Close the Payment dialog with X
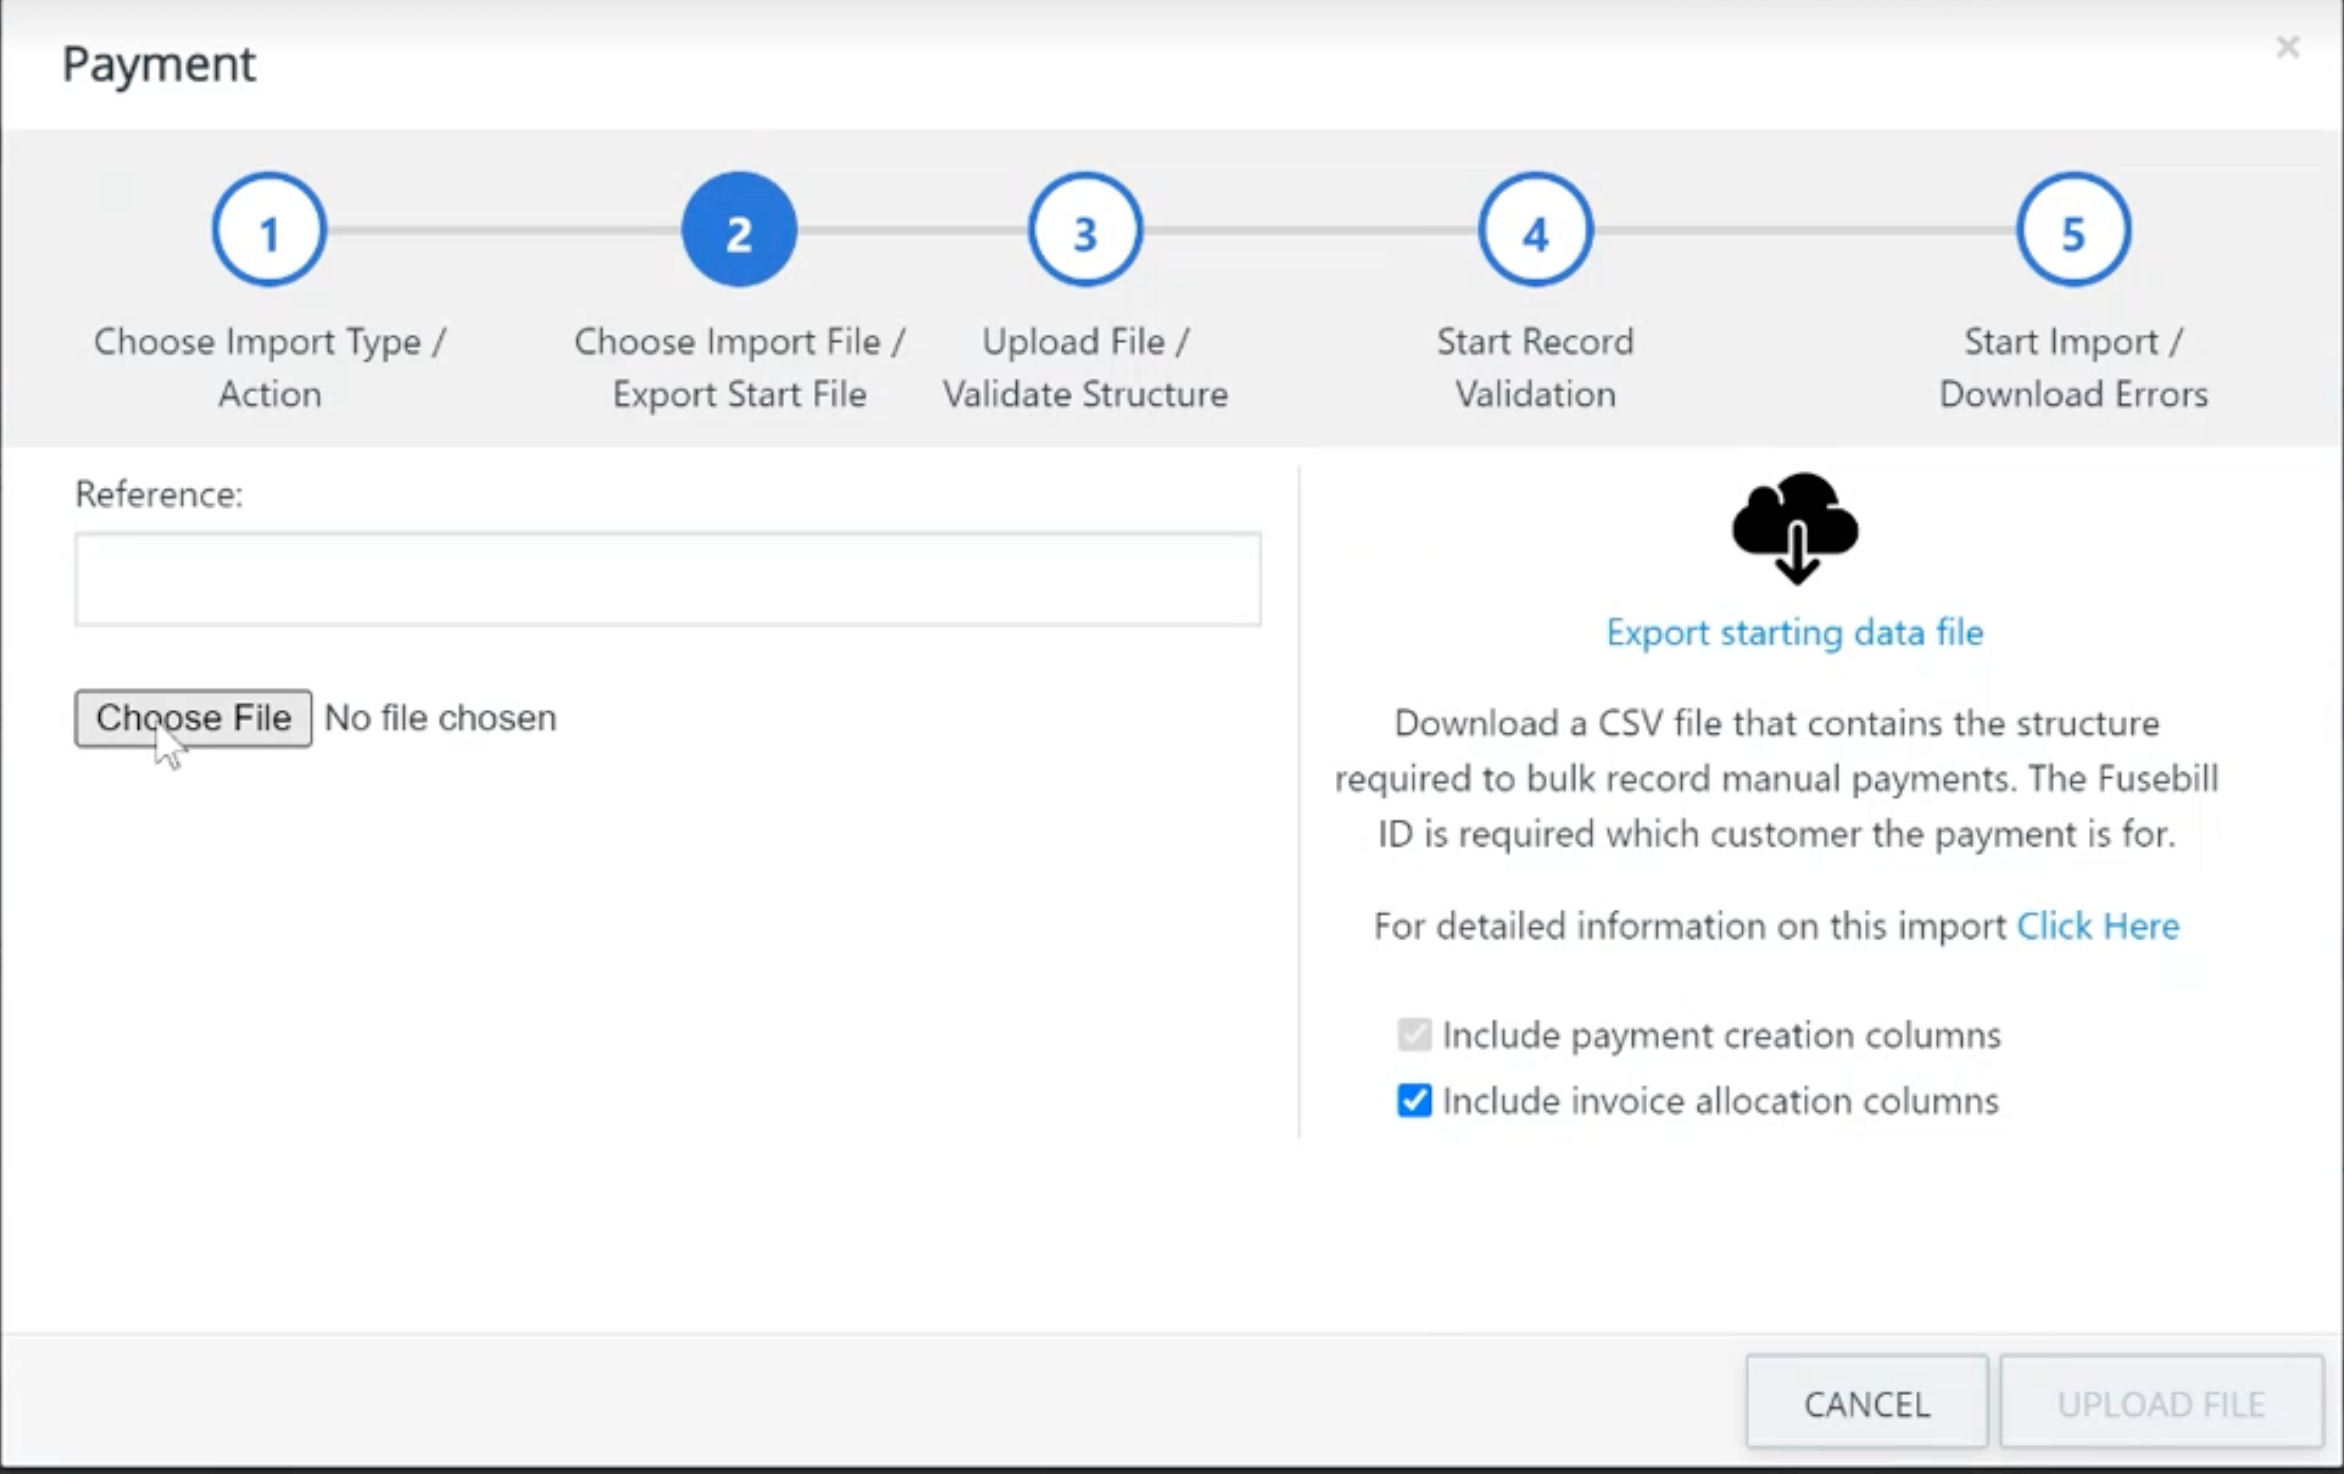Screen dimensions: 2344x1474 2287,47
